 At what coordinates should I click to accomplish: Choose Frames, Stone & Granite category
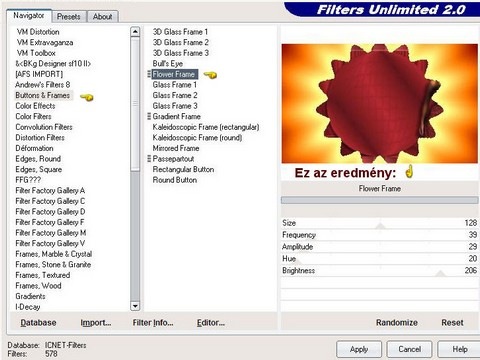pyautogui.click(x=53, y=265)
